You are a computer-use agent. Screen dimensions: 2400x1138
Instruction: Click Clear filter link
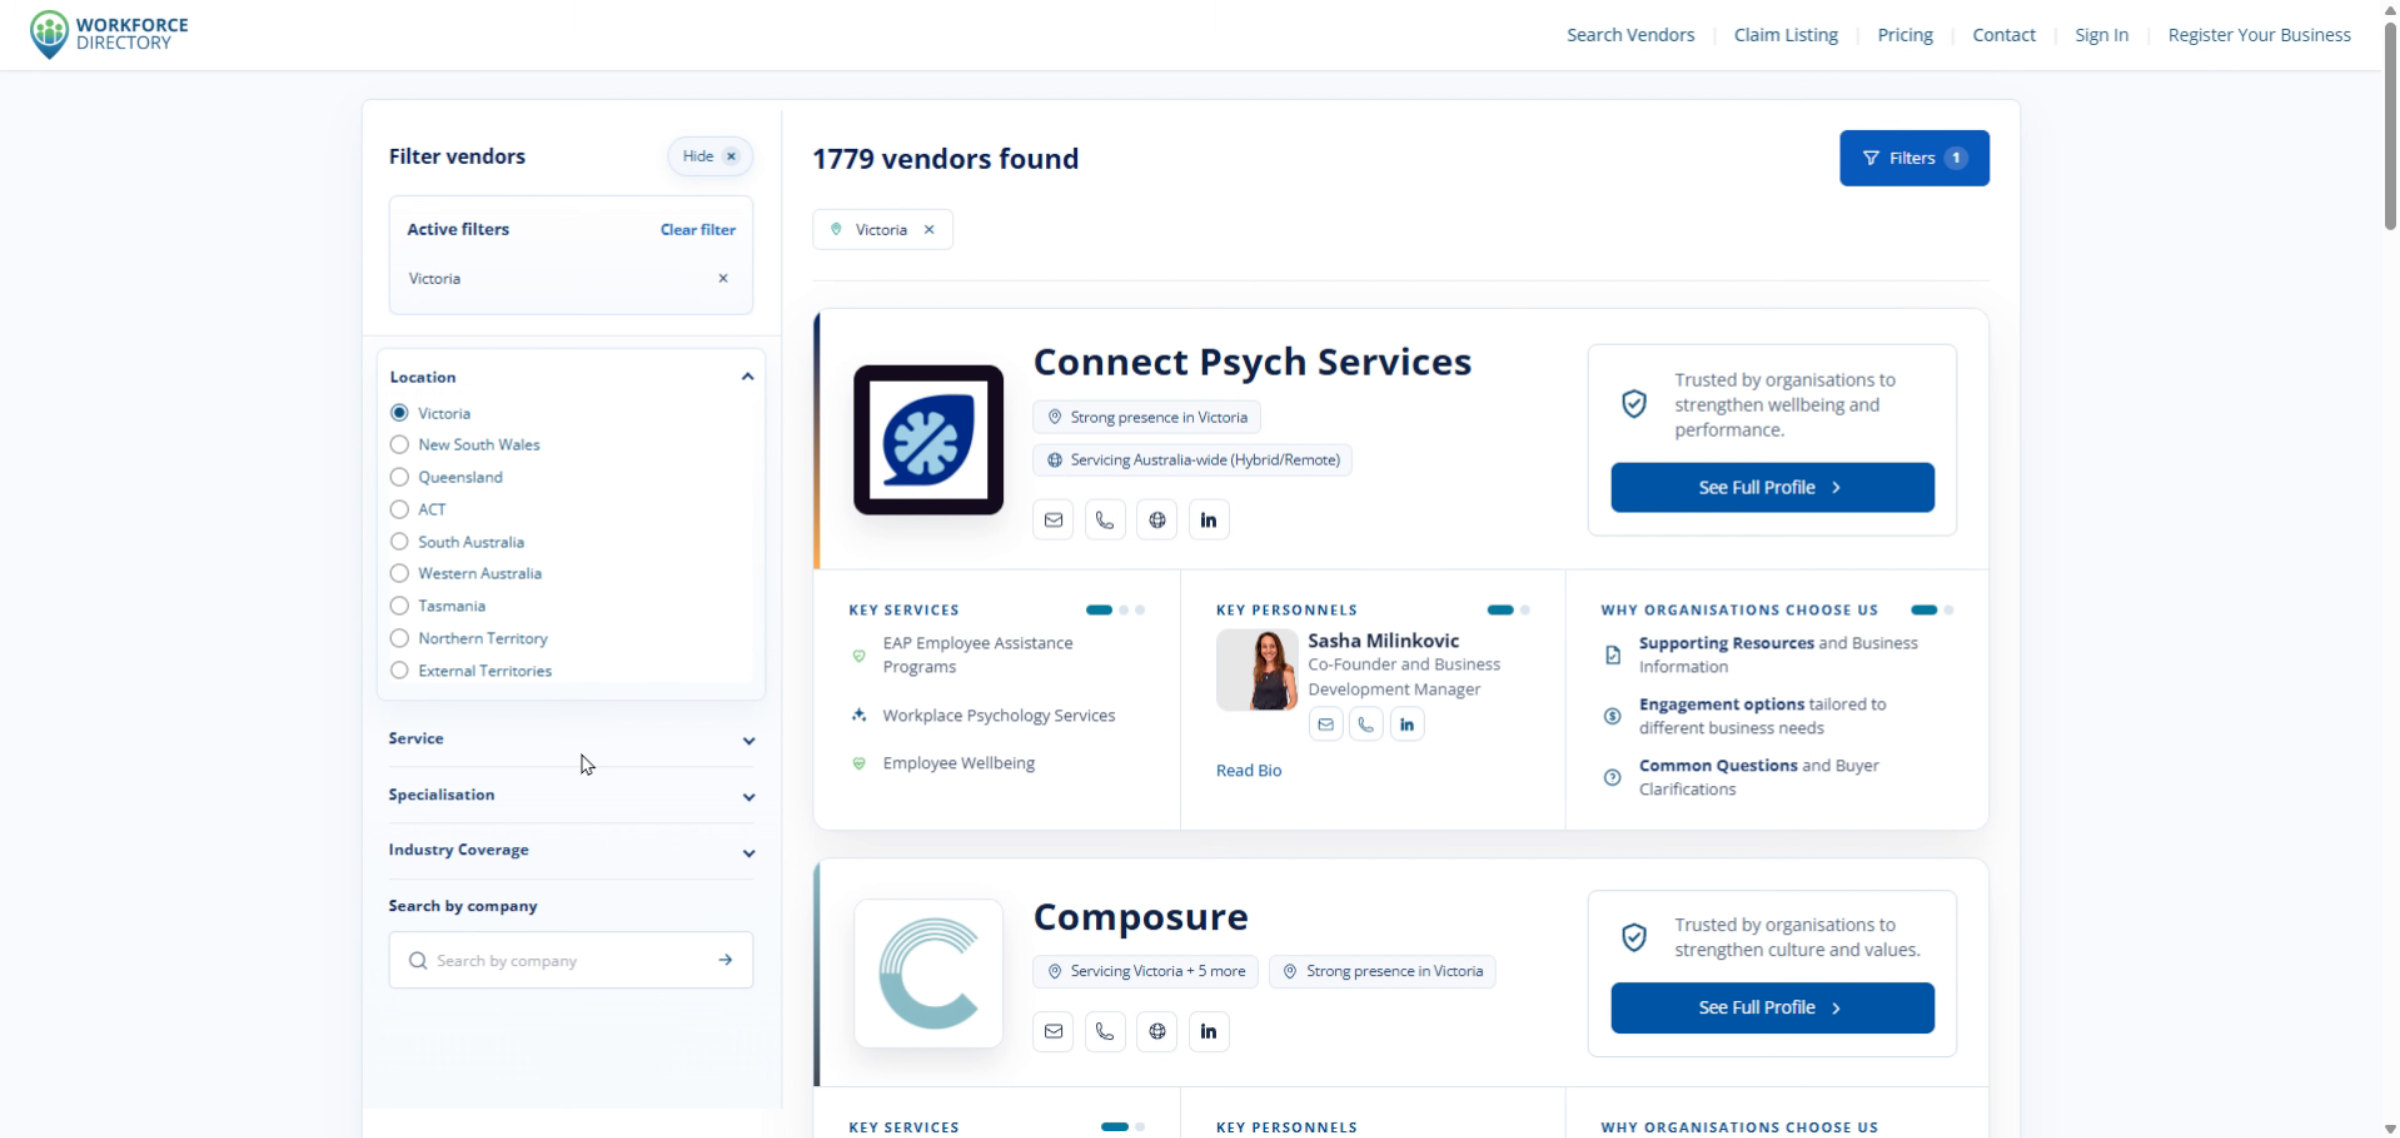pos(698,230)
